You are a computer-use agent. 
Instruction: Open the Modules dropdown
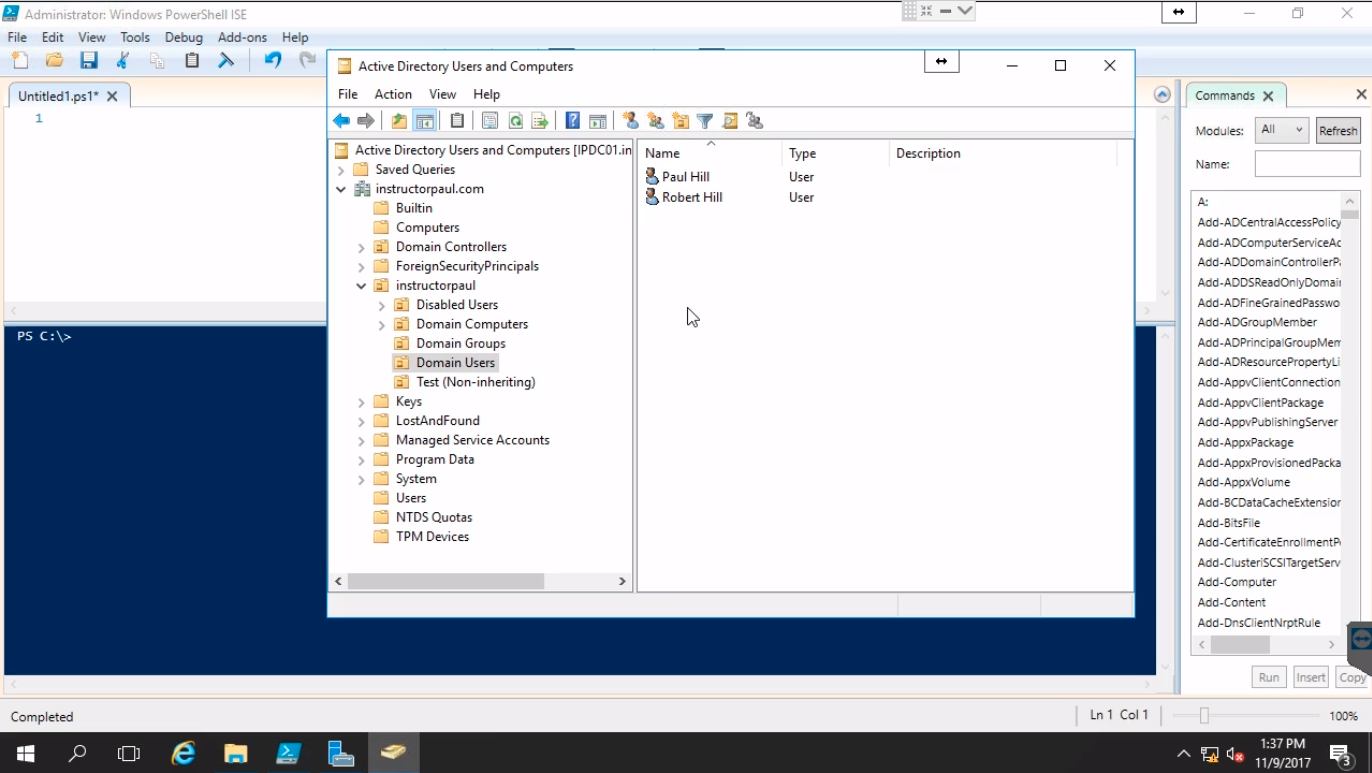(1281, 130)
